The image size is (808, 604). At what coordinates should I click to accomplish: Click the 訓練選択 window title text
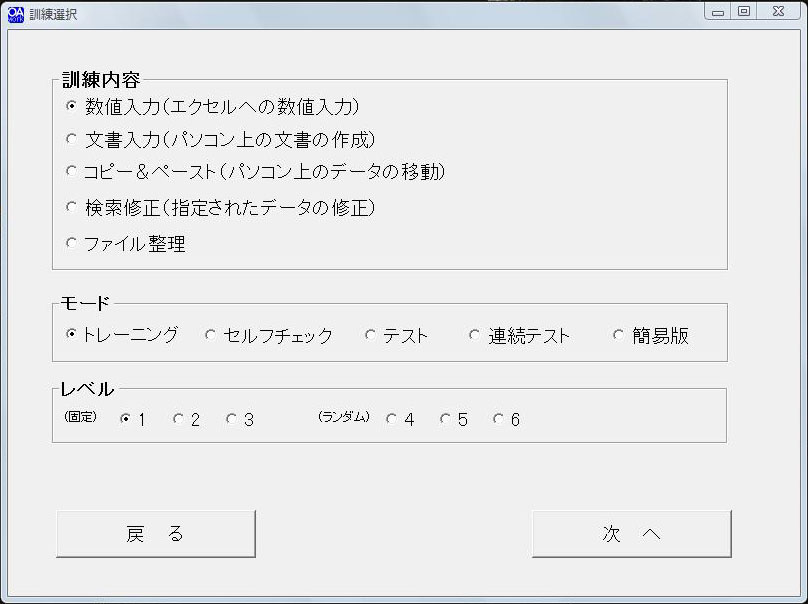[53, 14]
